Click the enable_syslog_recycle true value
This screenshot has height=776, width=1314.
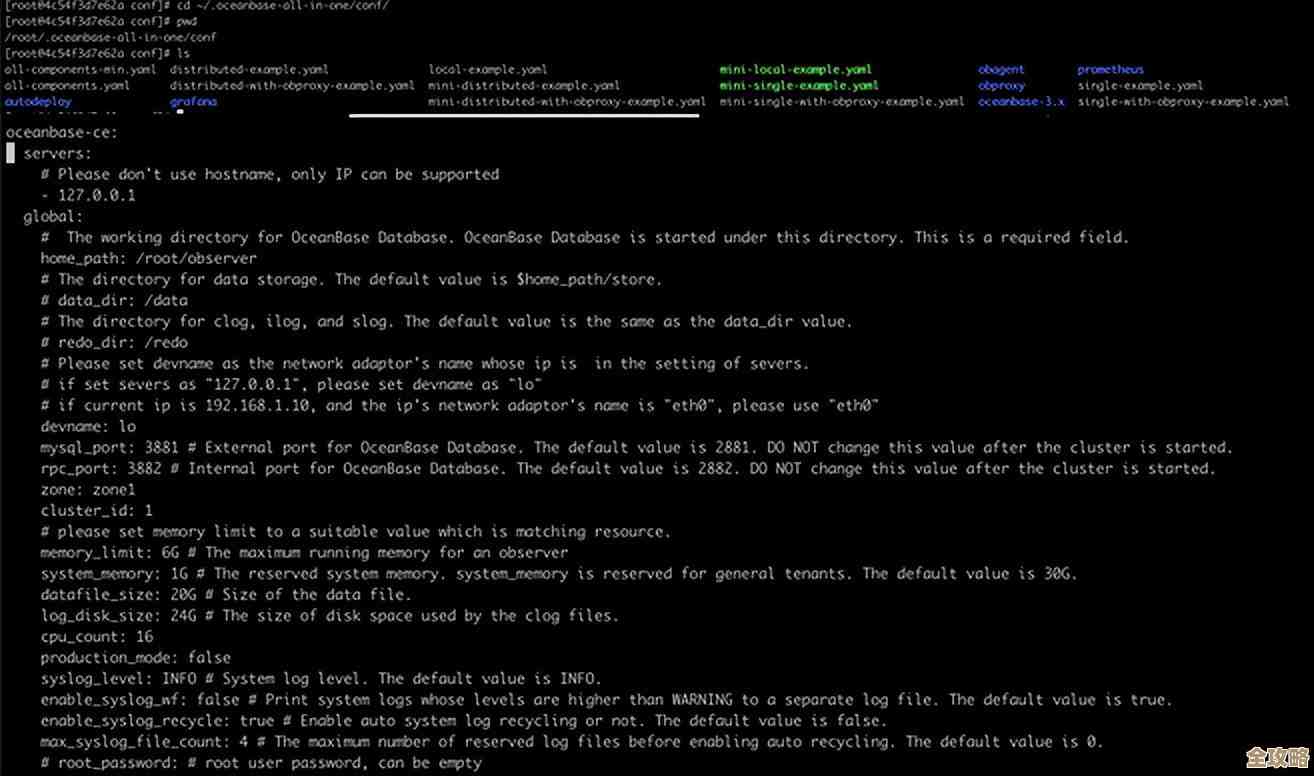coord(257,721)
